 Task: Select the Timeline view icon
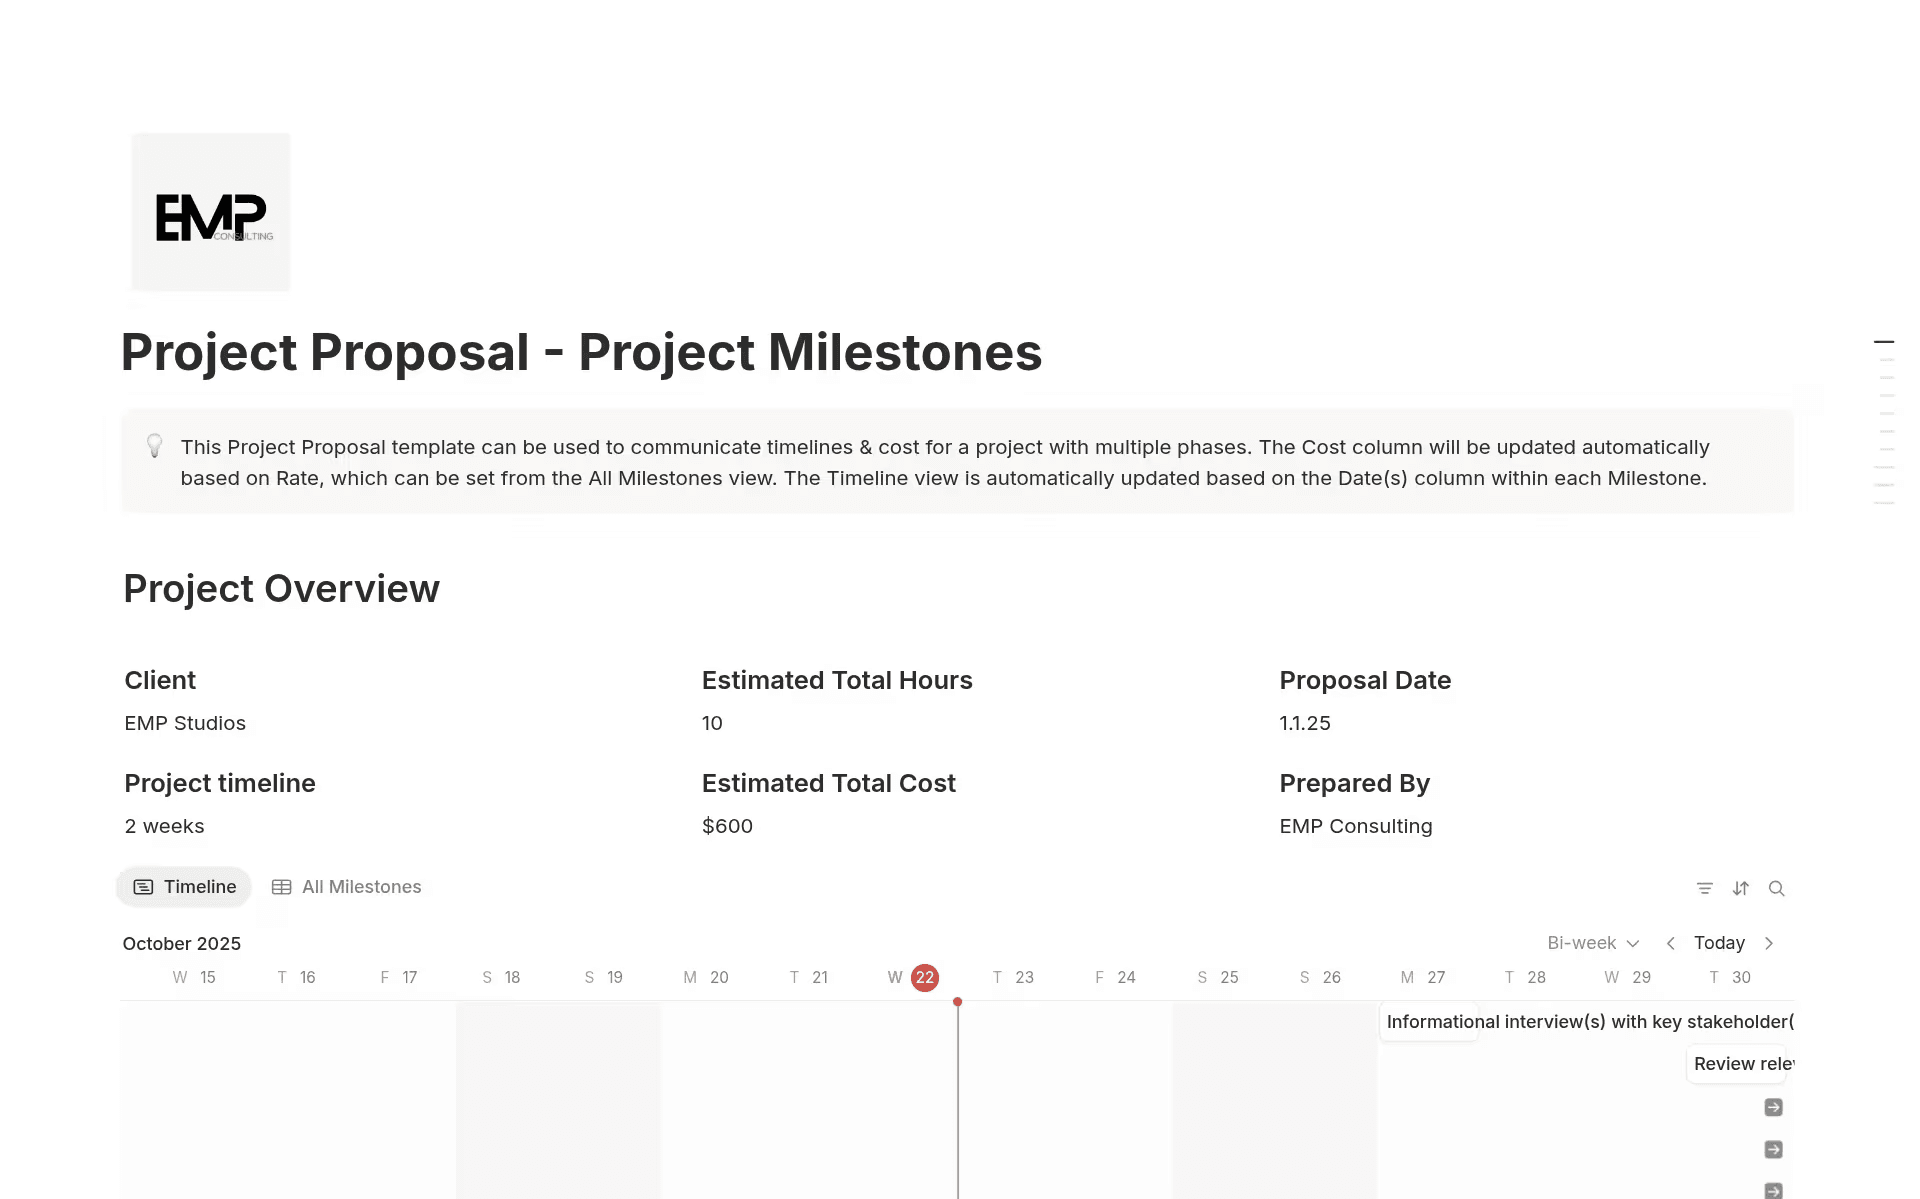(x=144, y=887)
